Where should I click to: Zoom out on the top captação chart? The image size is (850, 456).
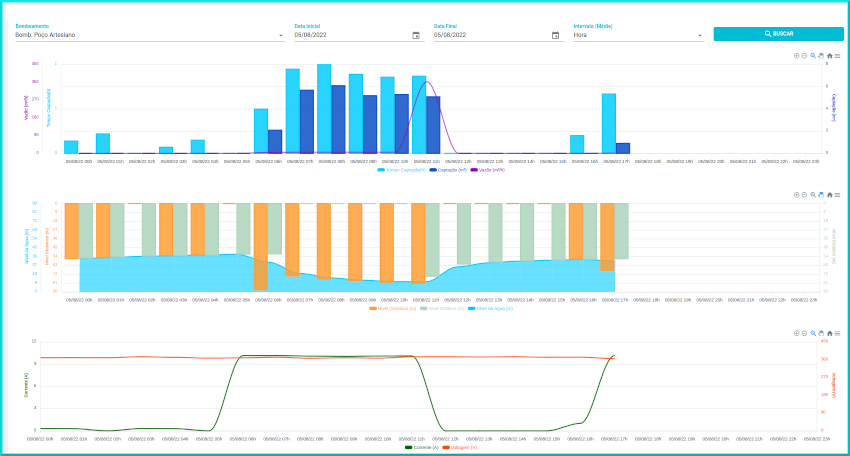point(804,56)
